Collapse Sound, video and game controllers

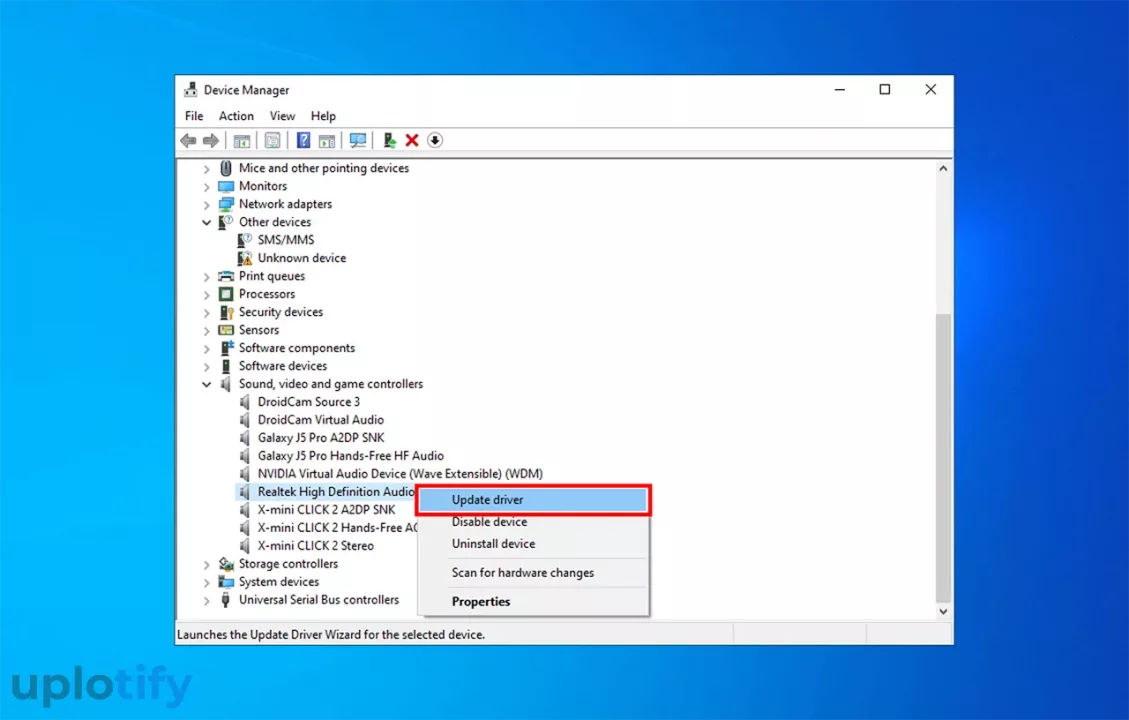pos(207,384)
